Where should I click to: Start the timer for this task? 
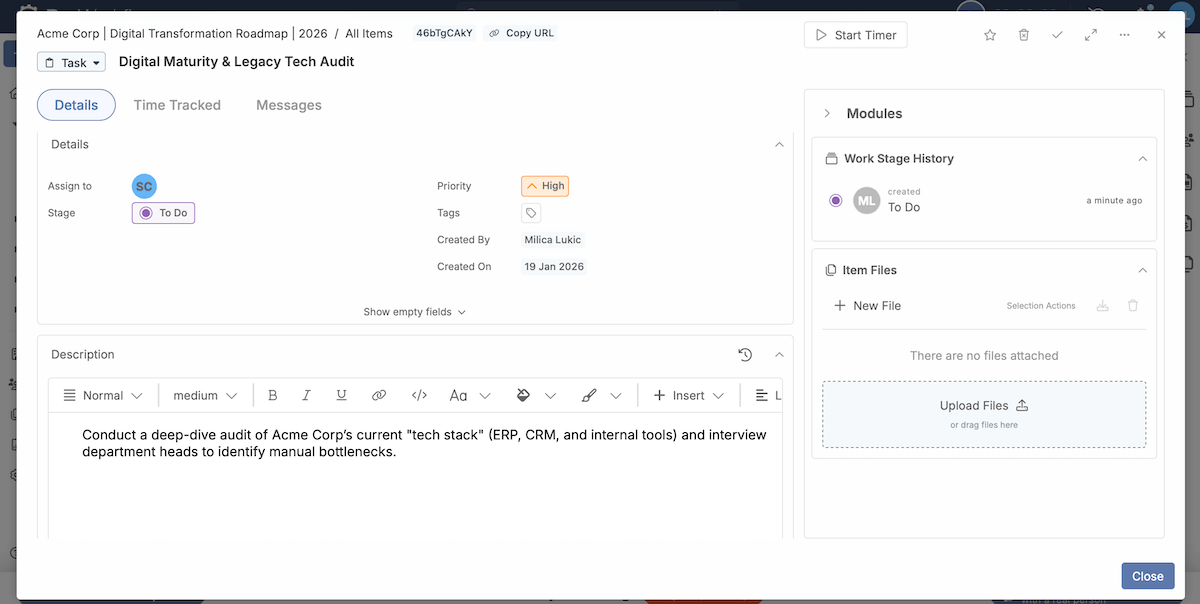[855, 34]
